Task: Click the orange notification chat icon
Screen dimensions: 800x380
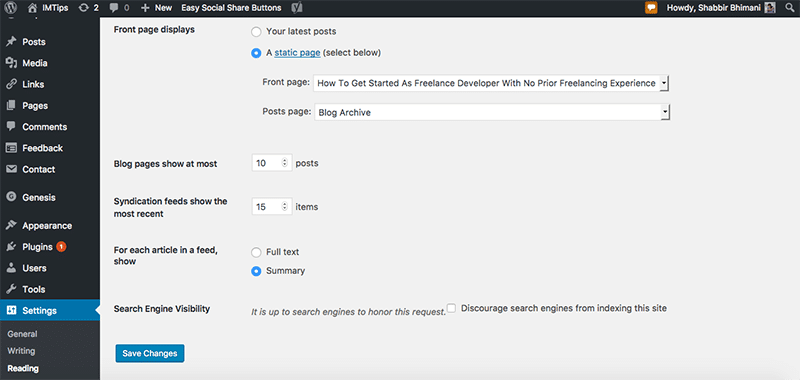Action: point(651,8)
